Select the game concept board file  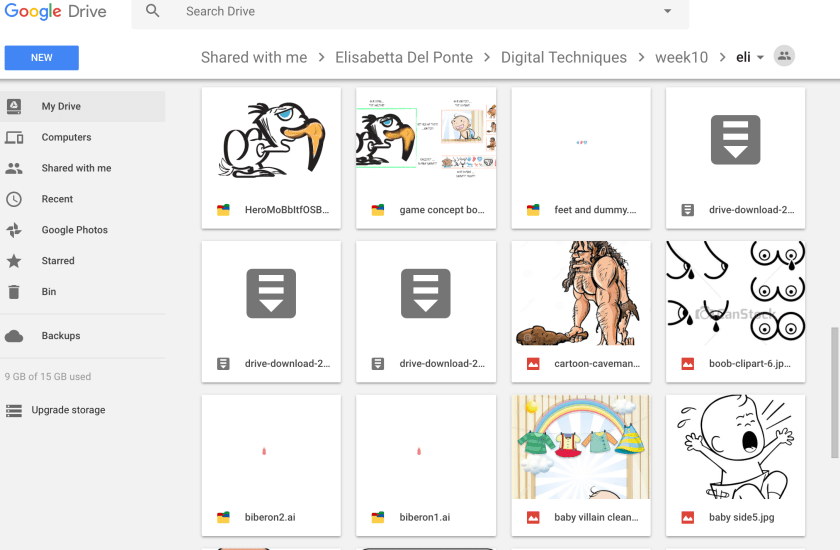[x=426, y=140]
